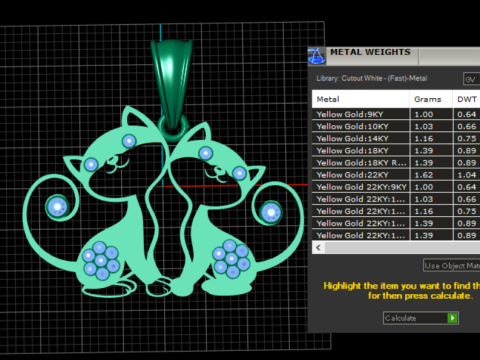Select the Yellow Gold:9KY row
480x360 pixels.
396,114
